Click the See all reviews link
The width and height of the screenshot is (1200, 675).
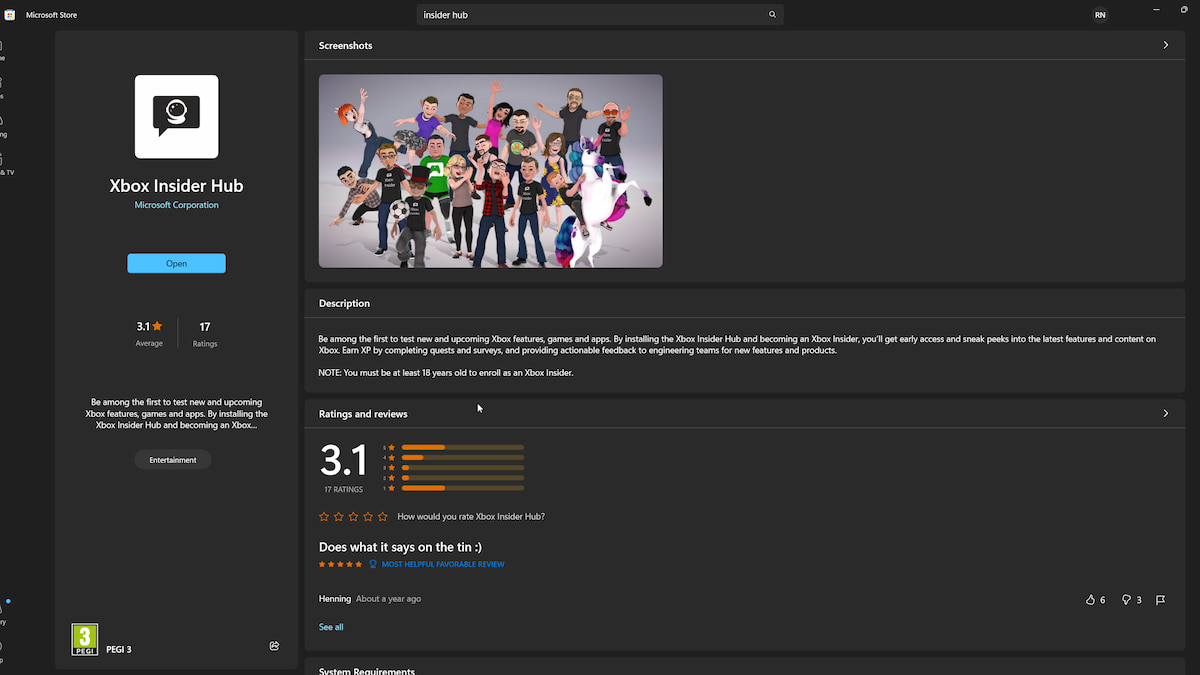point(331,626)
